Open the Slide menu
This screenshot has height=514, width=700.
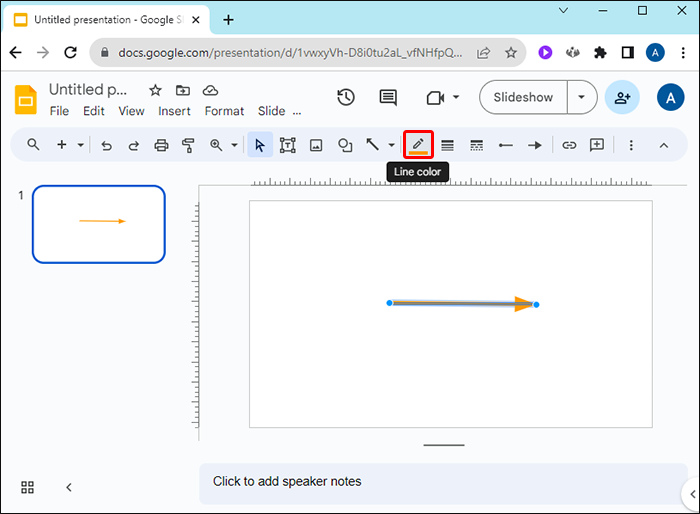pos(271,111)
